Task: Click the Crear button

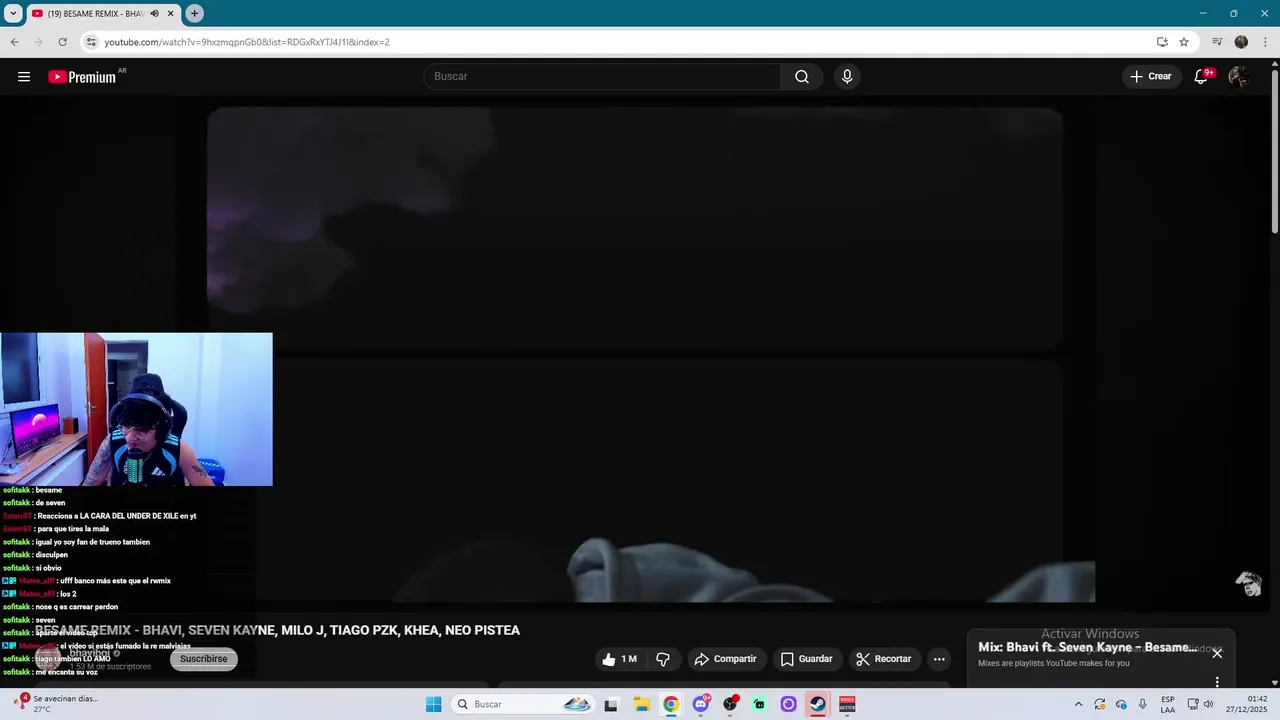Action: [1151, 77]
